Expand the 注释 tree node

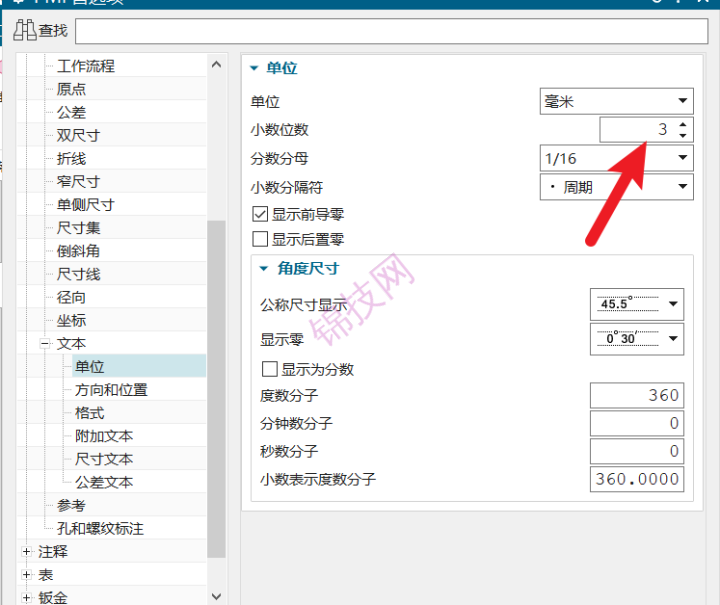[26, 552]
